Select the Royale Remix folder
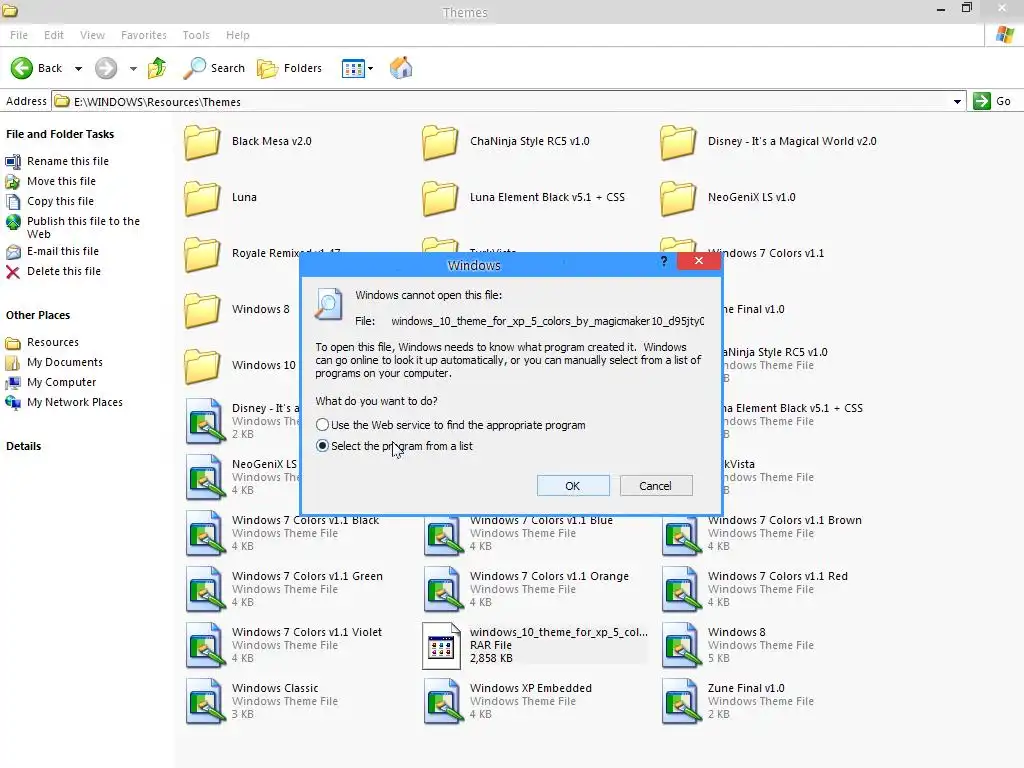Viewport: 1024px width, 768px height. (x=202, y=255)
